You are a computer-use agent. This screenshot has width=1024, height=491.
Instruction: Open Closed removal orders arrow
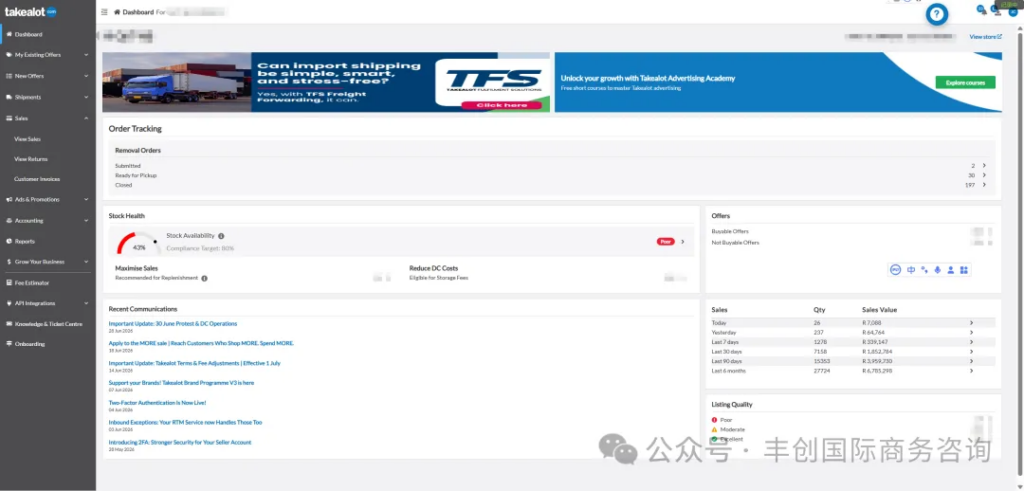point(984,185)
